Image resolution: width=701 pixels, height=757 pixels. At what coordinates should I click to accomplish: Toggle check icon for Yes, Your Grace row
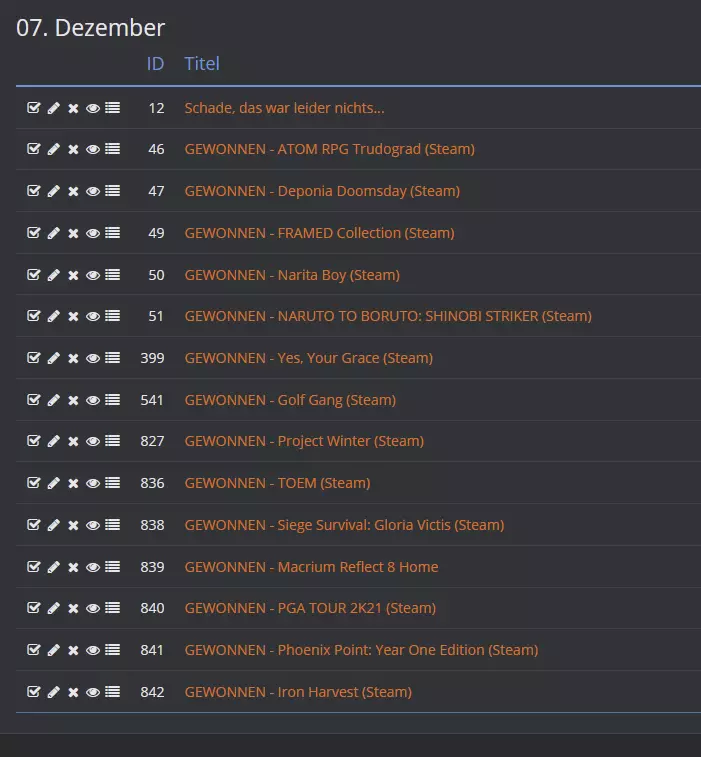point(33,357)
